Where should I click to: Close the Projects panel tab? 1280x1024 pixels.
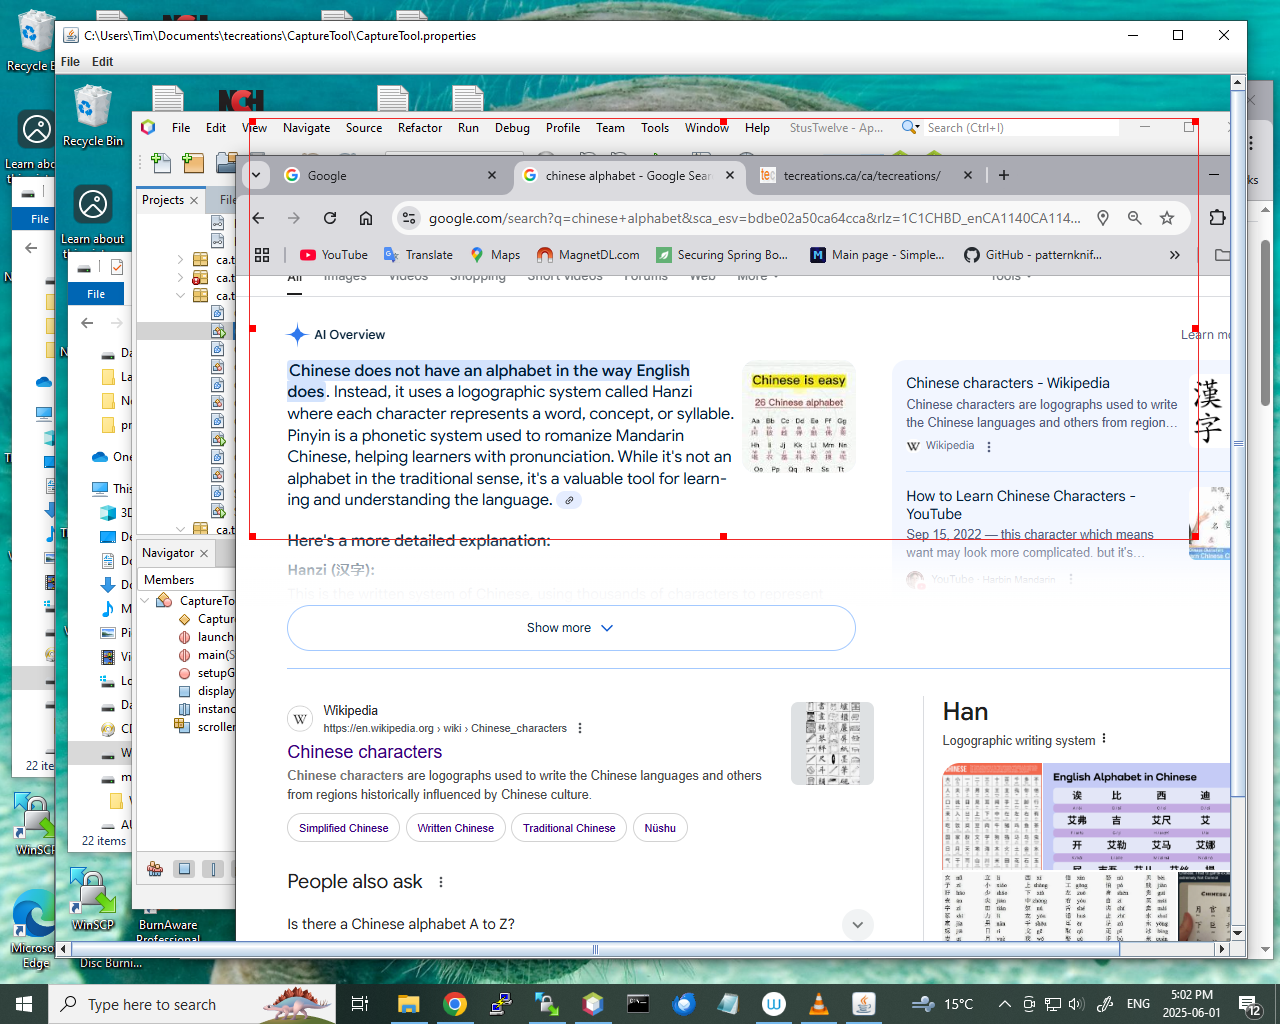[194, 200]
